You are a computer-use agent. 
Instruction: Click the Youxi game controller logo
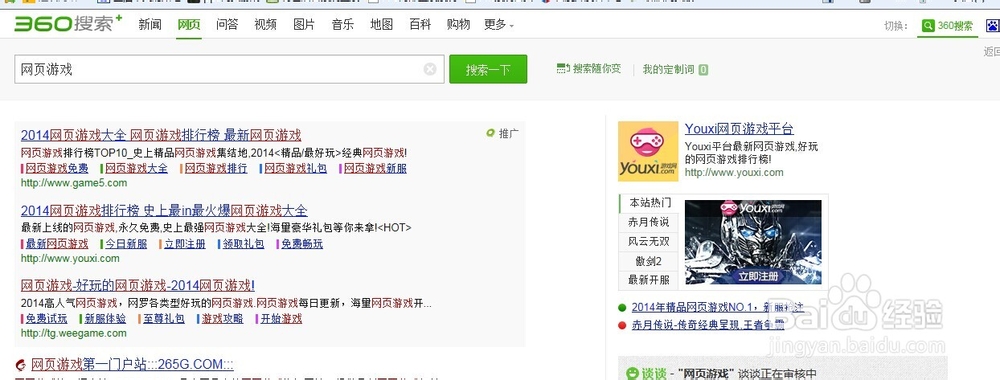(x=648, y=151)
